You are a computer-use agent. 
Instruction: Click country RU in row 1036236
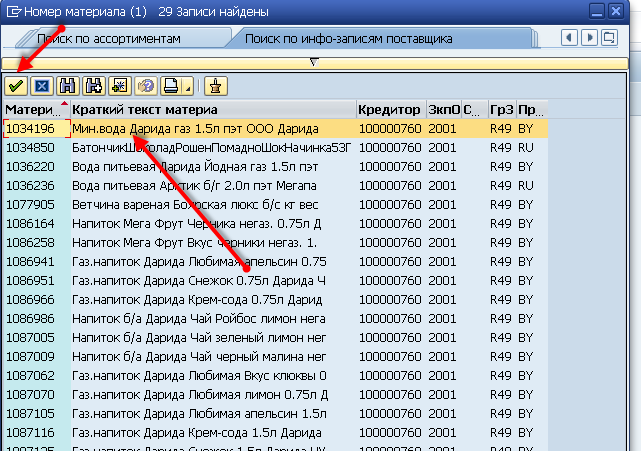[526, 186]
